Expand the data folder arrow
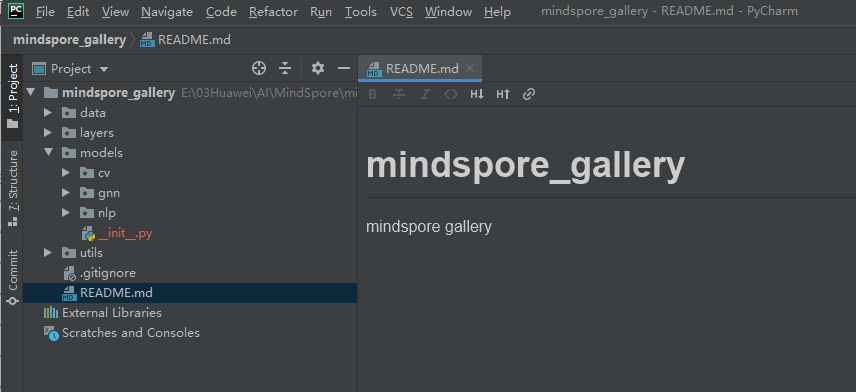The image size is (856, 392). tap(48, 113)
